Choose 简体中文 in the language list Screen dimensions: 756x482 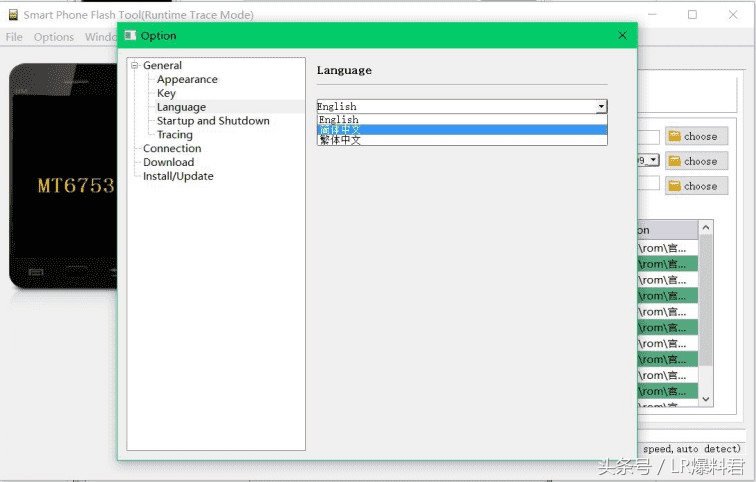coord(462,130)
